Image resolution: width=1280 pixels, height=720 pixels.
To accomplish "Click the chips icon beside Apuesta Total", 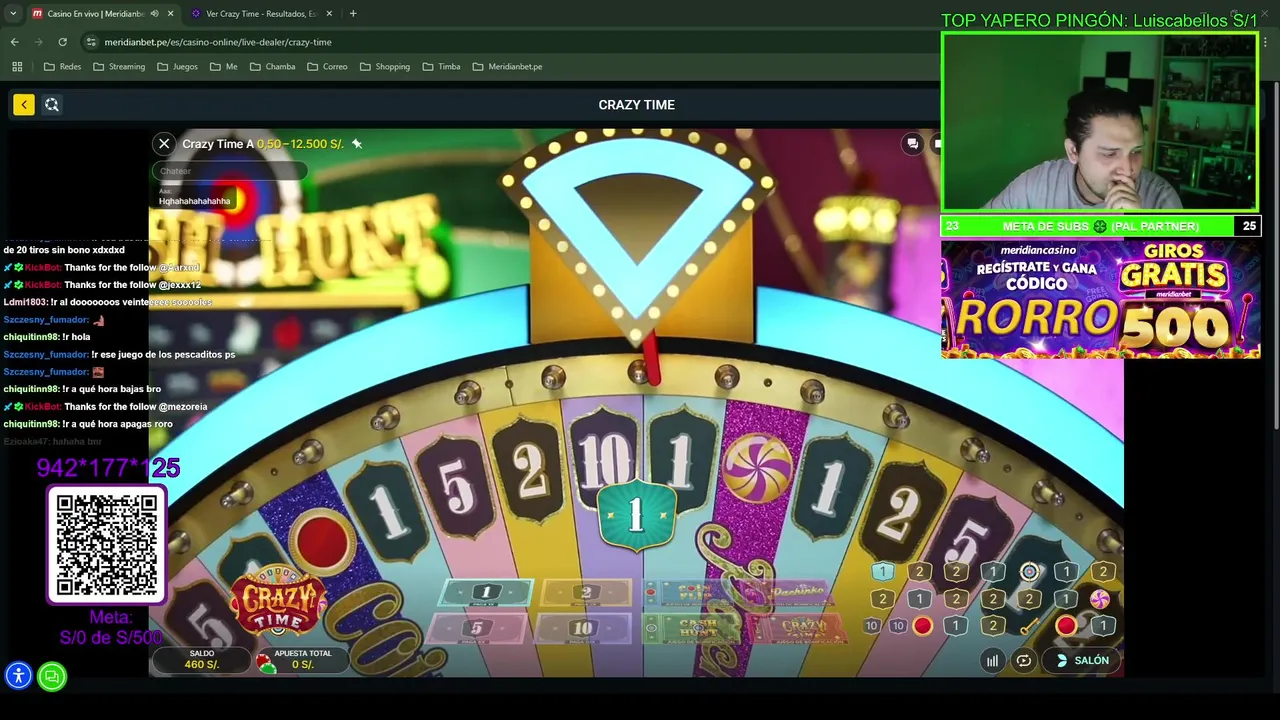I will tap(265, 662).
